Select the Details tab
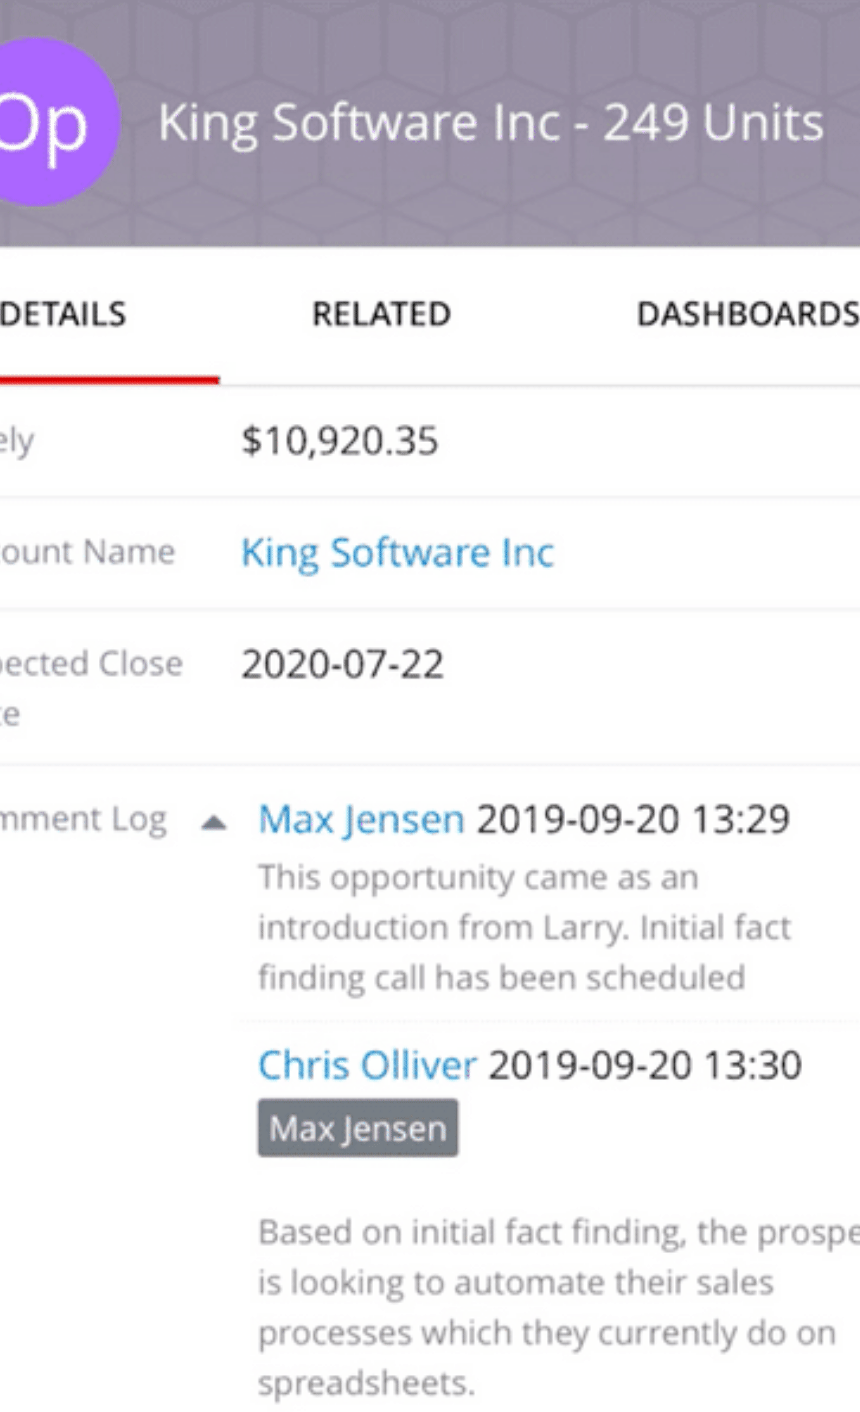Viewport: 860px width, 1412px height. [63, 314]
